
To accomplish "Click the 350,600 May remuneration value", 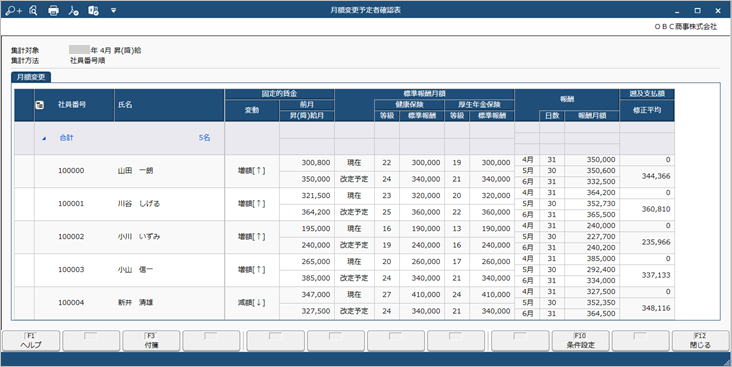I will coord(601,171).
